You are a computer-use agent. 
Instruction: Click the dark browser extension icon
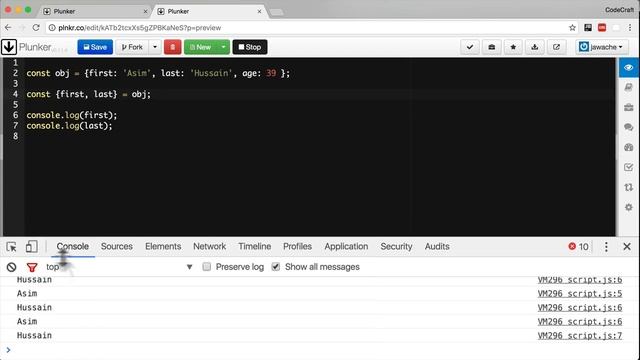pyautogui.click(x=588, y=28)
